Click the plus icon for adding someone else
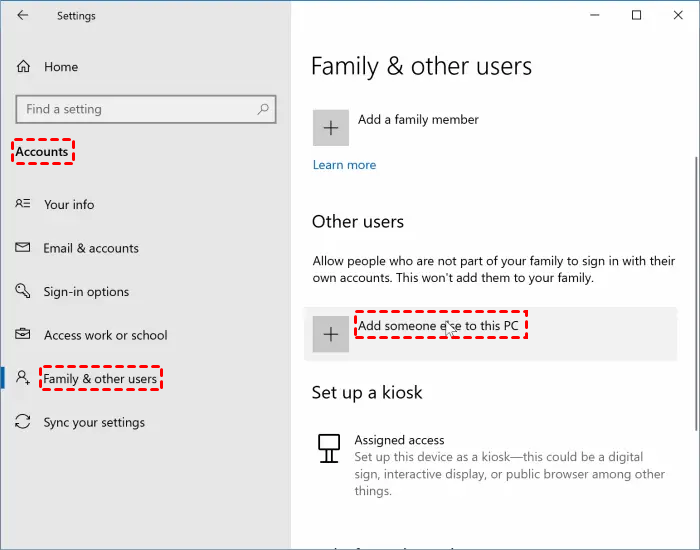The height and width of the screenshot is (550, 700). pyautogui.click(x=331, y=334)
